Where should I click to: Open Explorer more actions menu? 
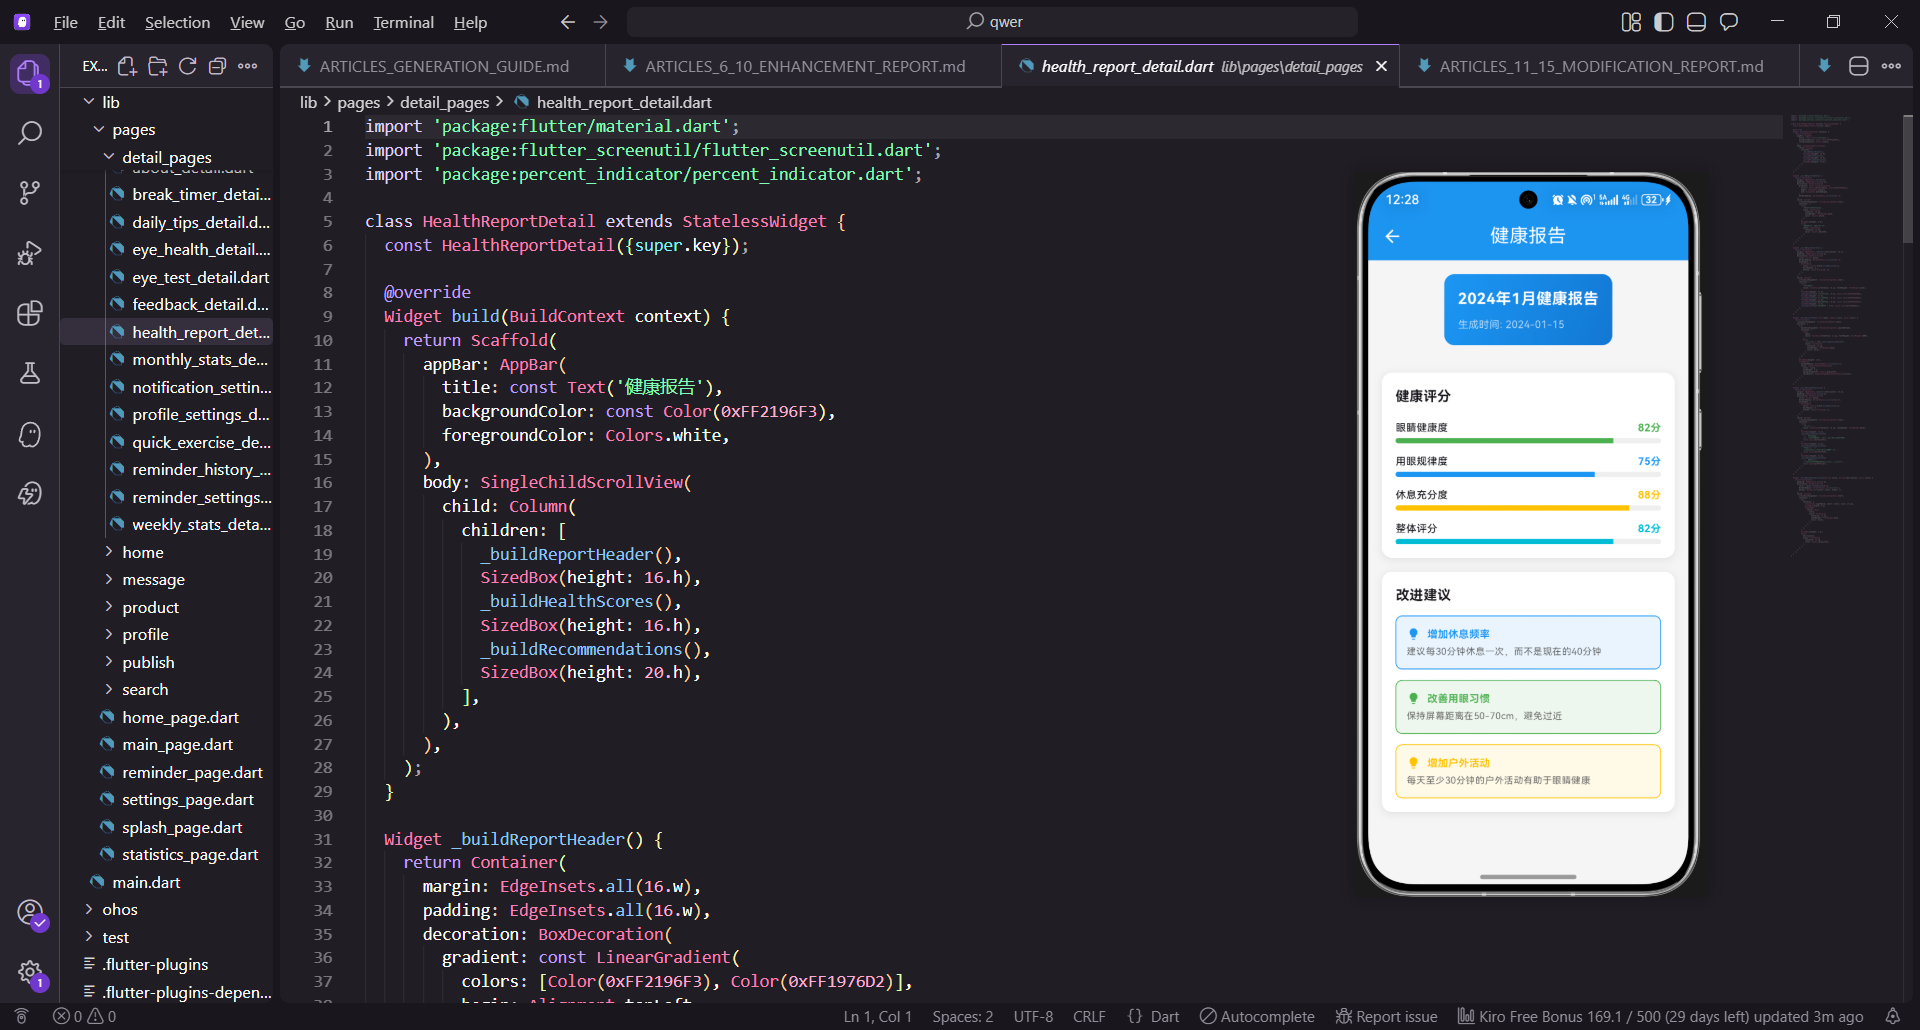(248, 66)
